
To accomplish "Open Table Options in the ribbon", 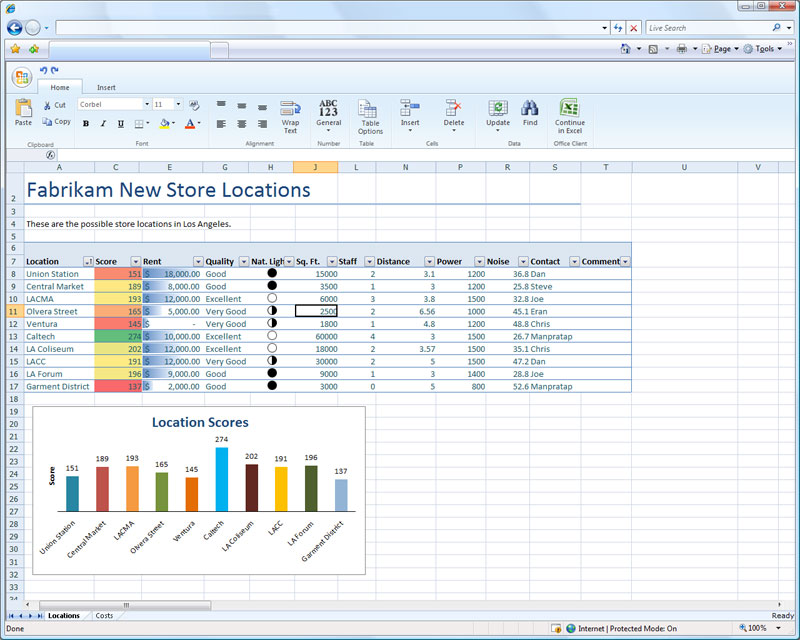I will coord(370,115).
